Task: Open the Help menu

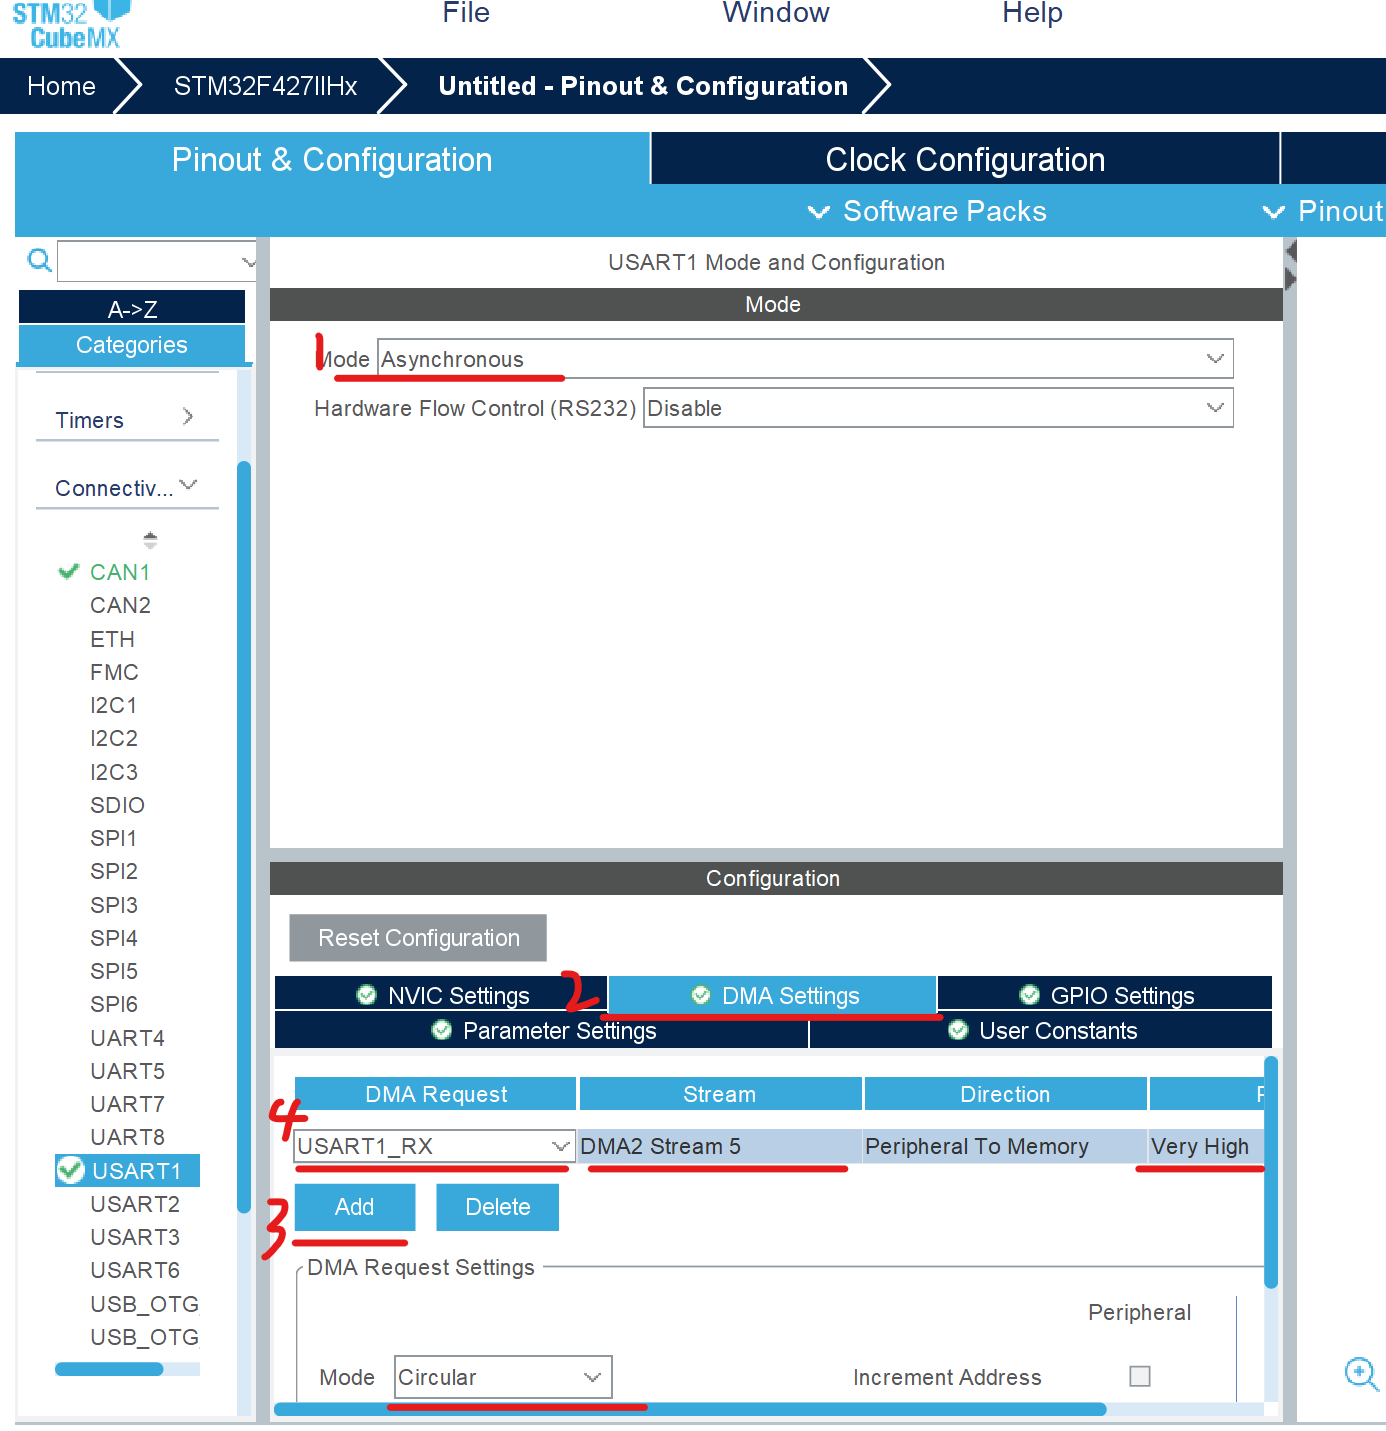Action: point(1032,13)
